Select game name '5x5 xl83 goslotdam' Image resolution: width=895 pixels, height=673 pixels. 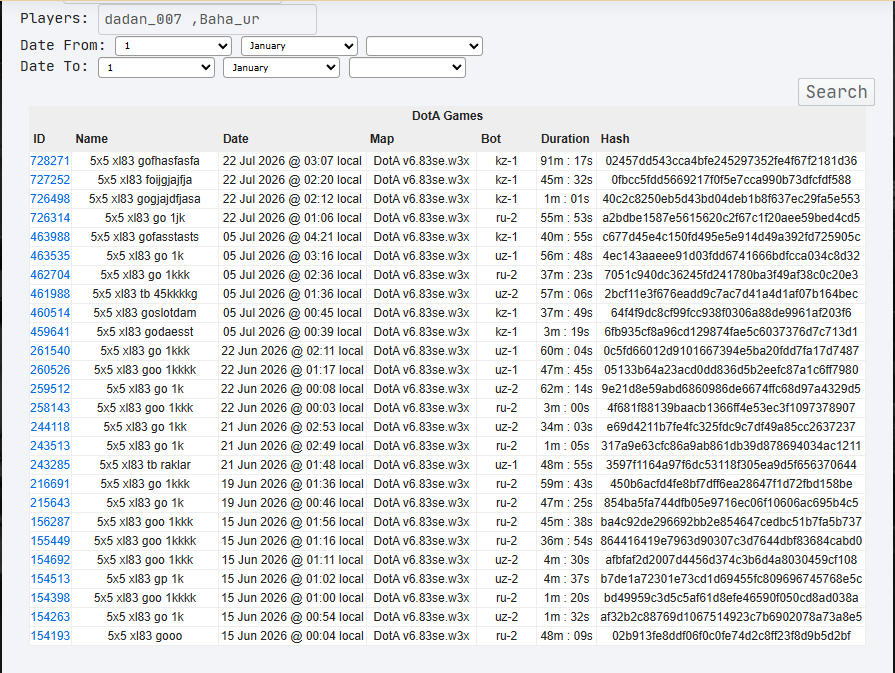pos(145,313)
